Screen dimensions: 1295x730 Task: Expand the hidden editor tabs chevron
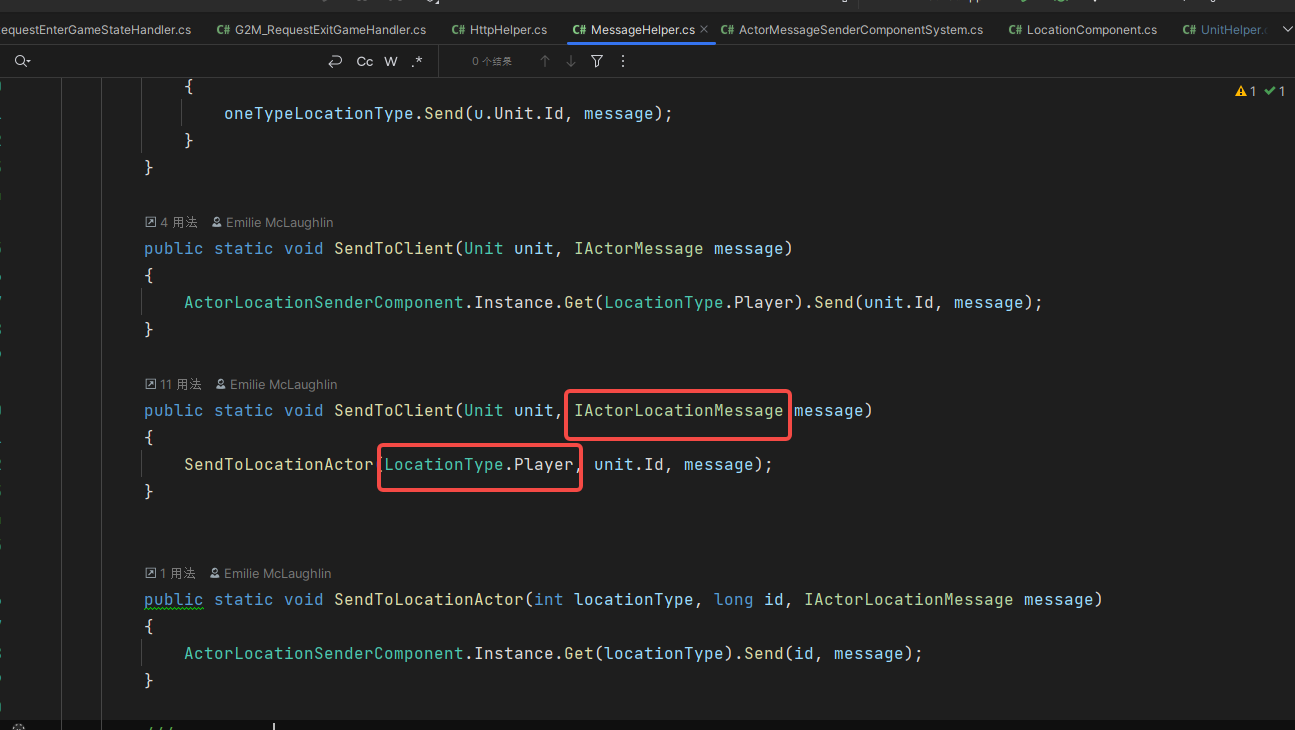[1287, 30]
